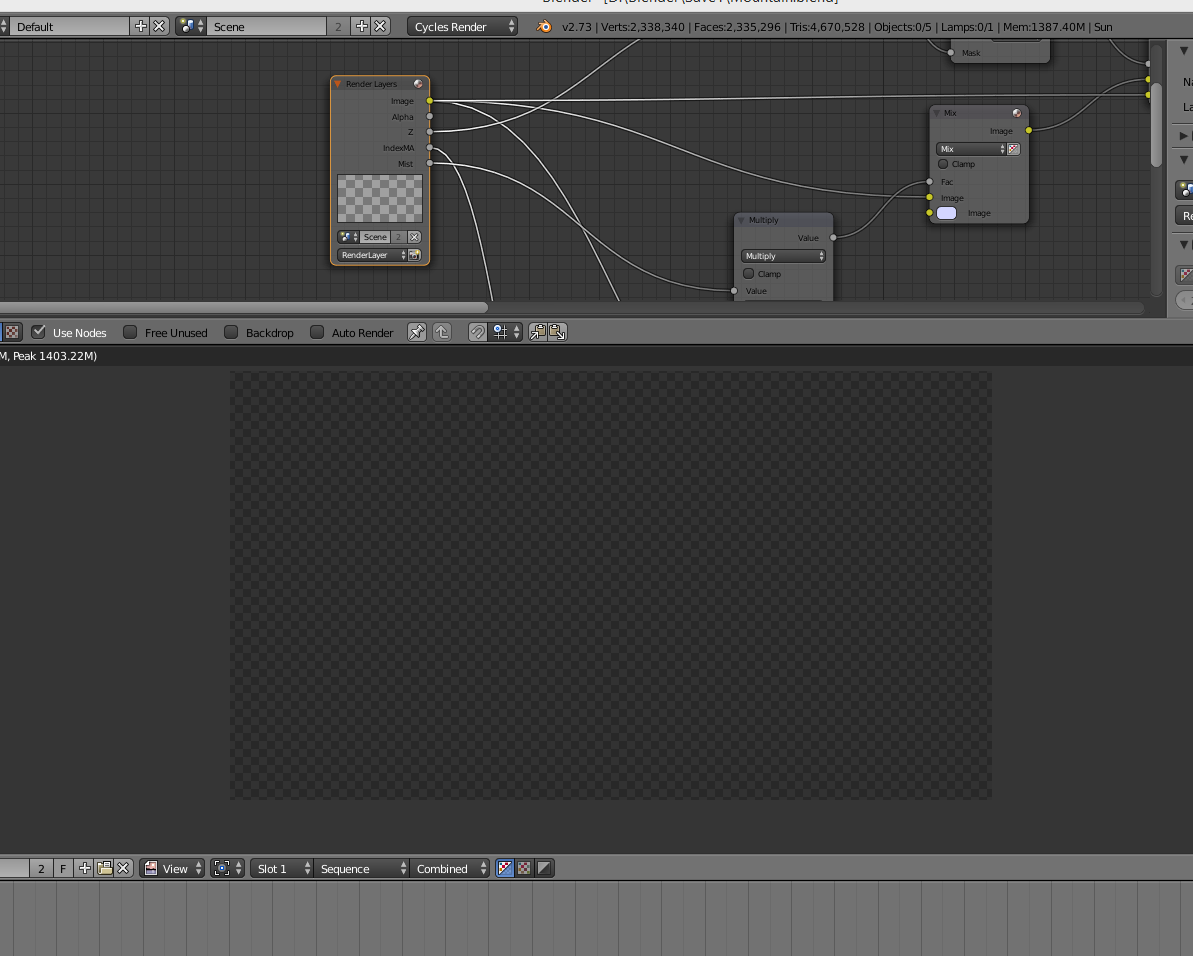Click the image user count 2 button
1193x956 pixels.
pyautogui.click(x=41, y=869)
